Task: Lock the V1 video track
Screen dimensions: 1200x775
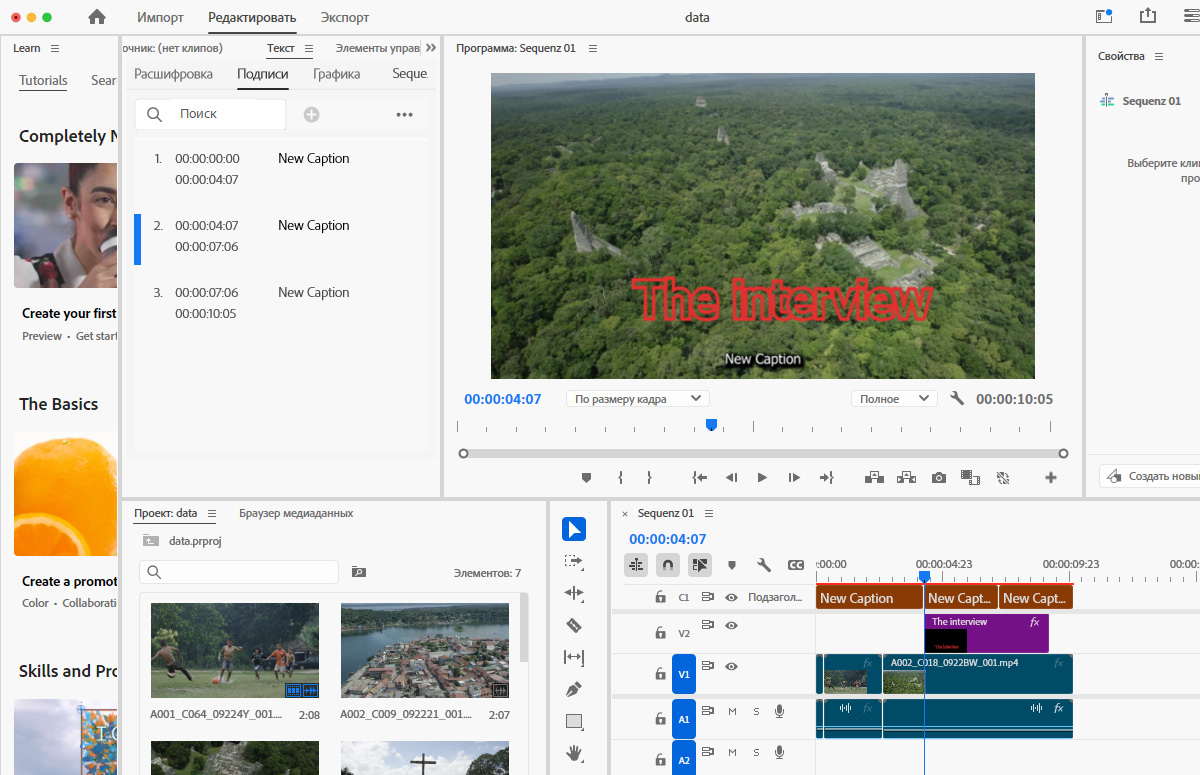Action: (660, 674)
